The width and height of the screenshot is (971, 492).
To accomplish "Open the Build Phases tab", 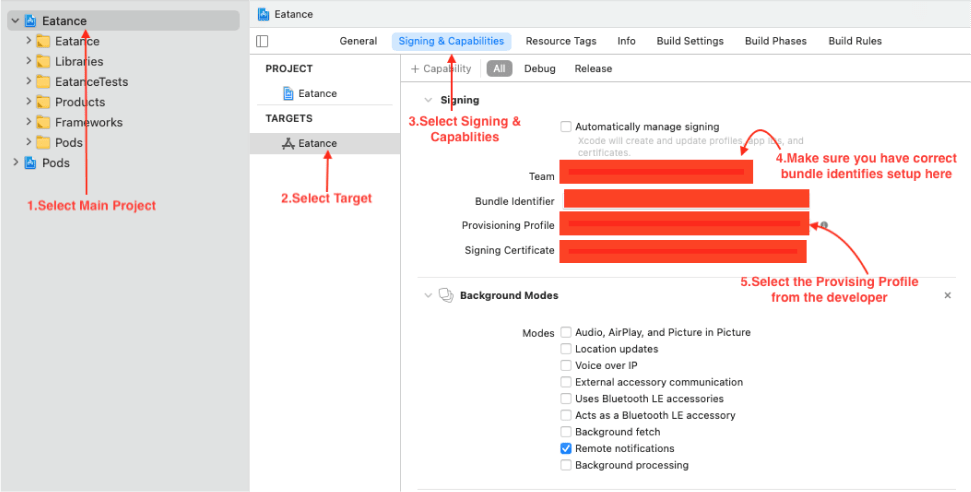I will 775,41.
